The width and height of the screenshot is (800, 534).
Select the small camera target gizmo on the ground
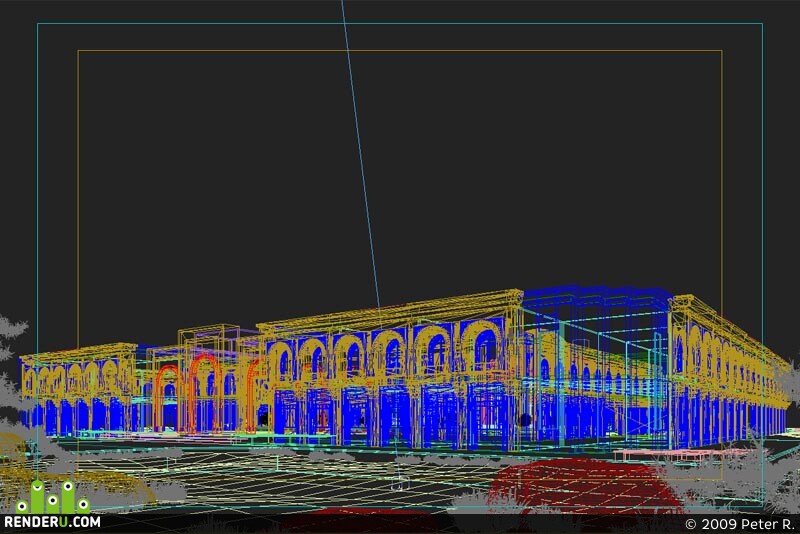(399, 482)
